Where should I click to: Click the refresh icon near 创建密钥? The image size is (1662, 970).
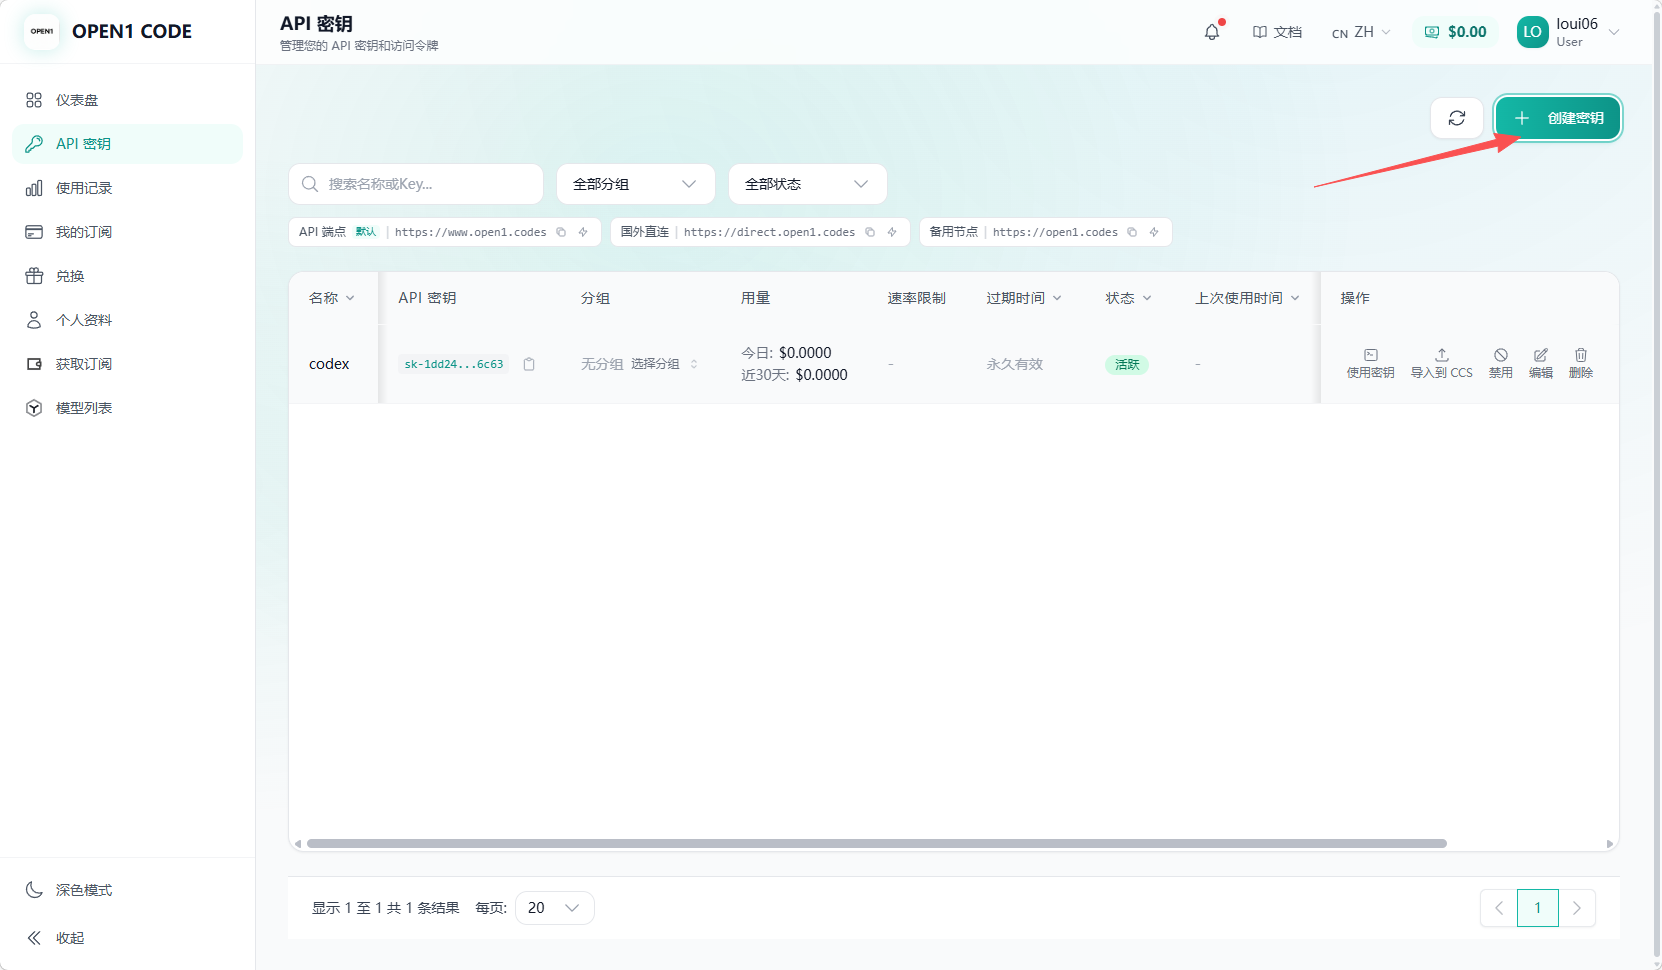tap(1457, 118)
